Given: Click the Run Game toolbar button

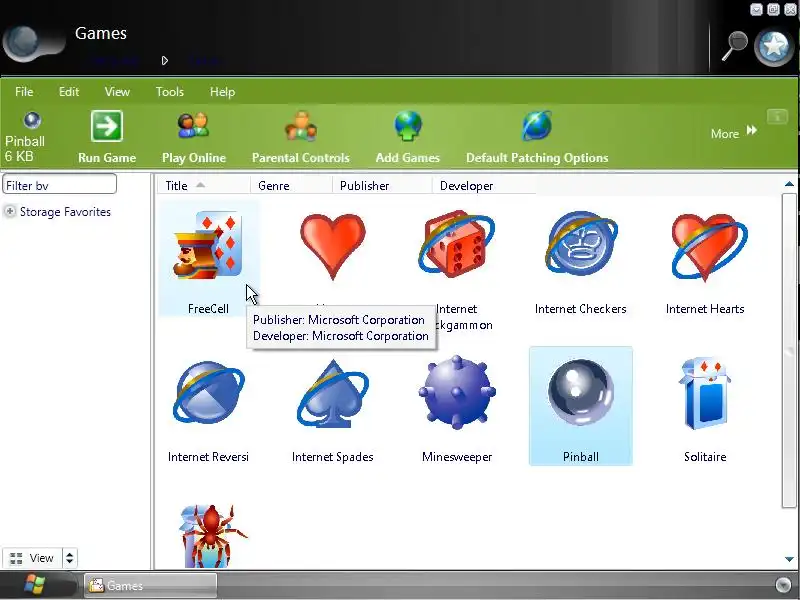Looking at the screenshot, I should coord(107,137).
